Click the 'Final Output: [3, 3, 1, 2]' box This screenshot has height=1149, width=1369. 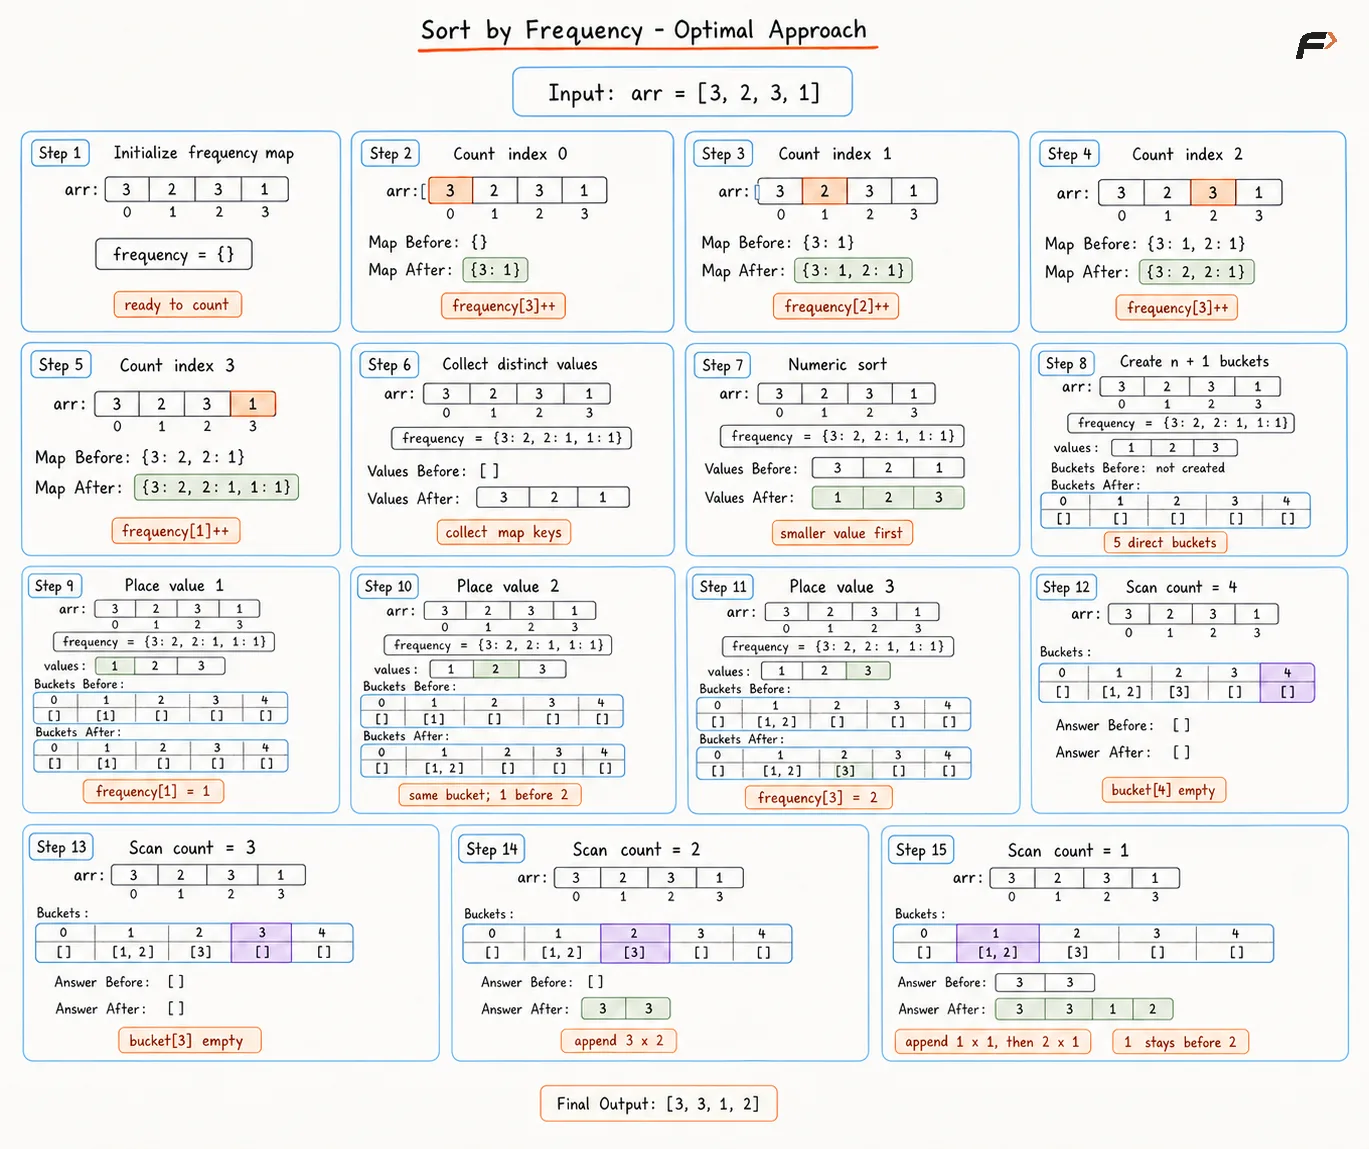(x=658, y=1104)
